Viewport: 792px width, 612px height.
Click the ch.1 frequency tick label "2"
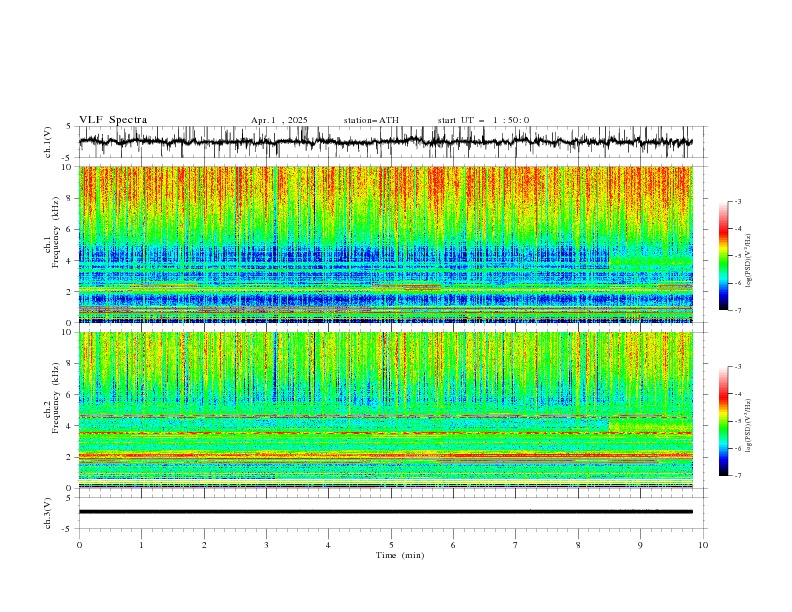pyautogui.click(x=70, y=291)
